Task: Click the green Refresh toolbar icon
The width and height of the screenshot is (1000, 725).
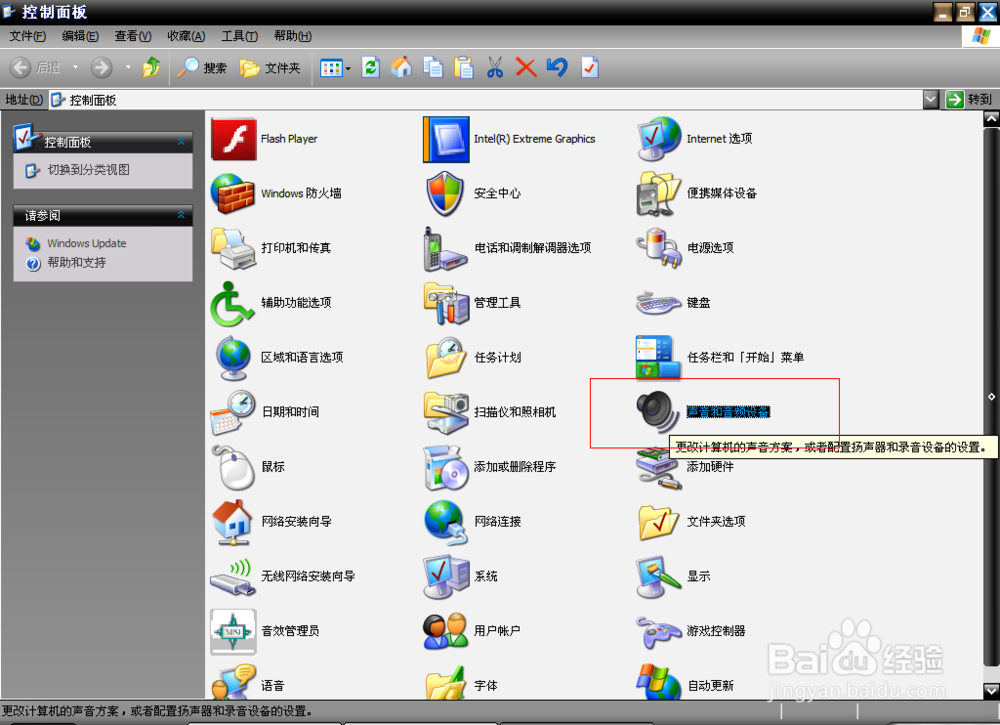Action: tap(370, 68)
